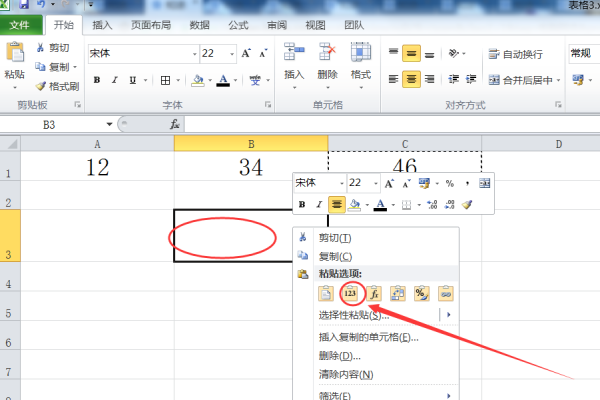Viewport: 600px width, 400px height.
Task: Click the Orientation icon in alignment group
Action: (x=454, y=53)
